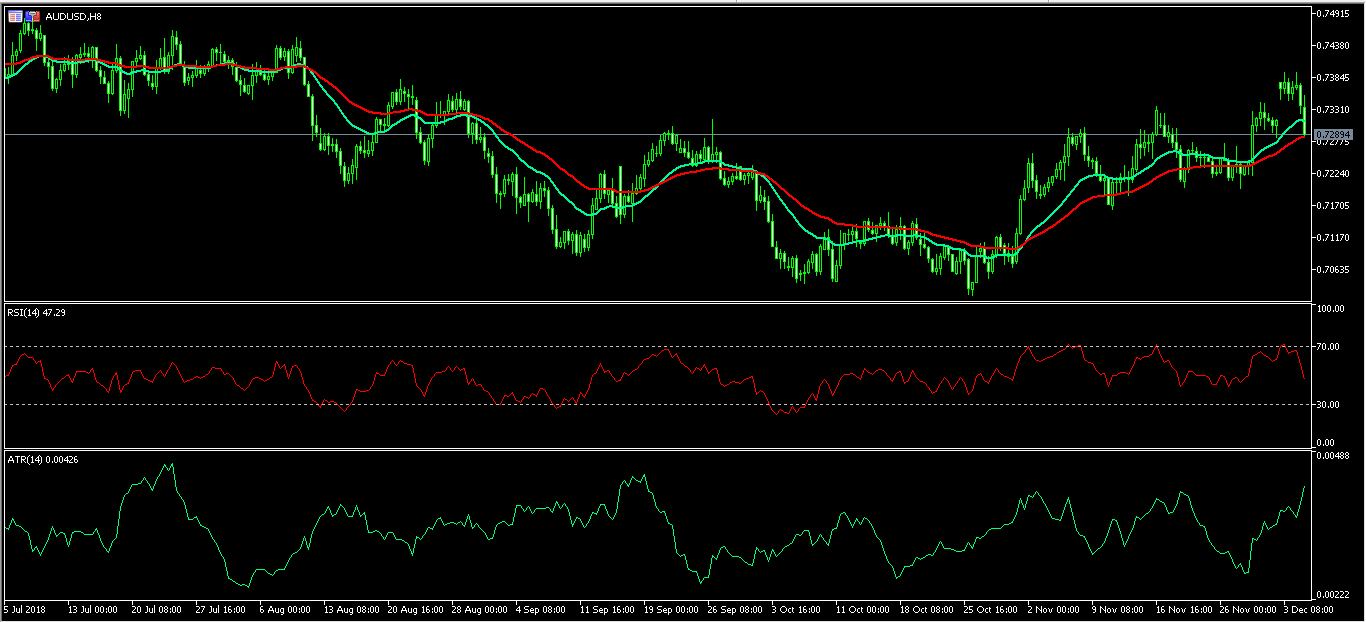Click the AUDUSD,H8 chart title
Image resolution: width=1366 pixels, height=622 pixels.
[x=73, y=16]
